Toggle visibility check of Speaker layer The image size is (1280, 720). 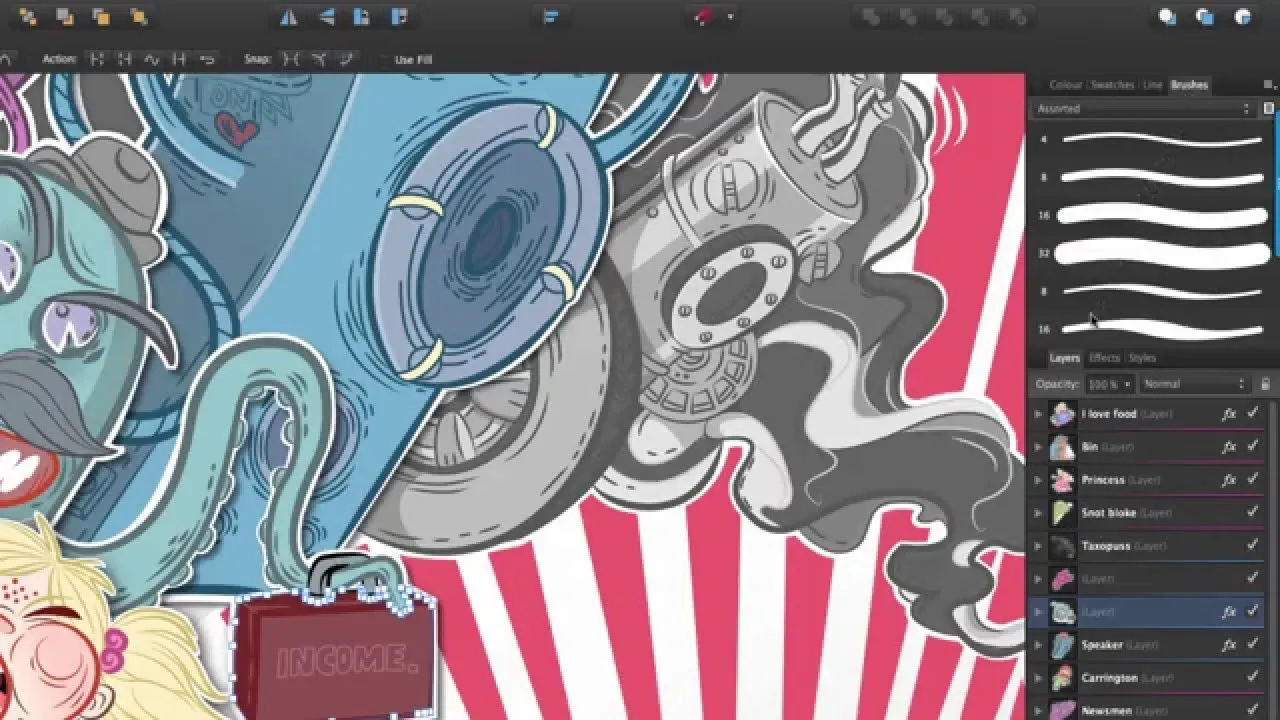coord(1254,644)
